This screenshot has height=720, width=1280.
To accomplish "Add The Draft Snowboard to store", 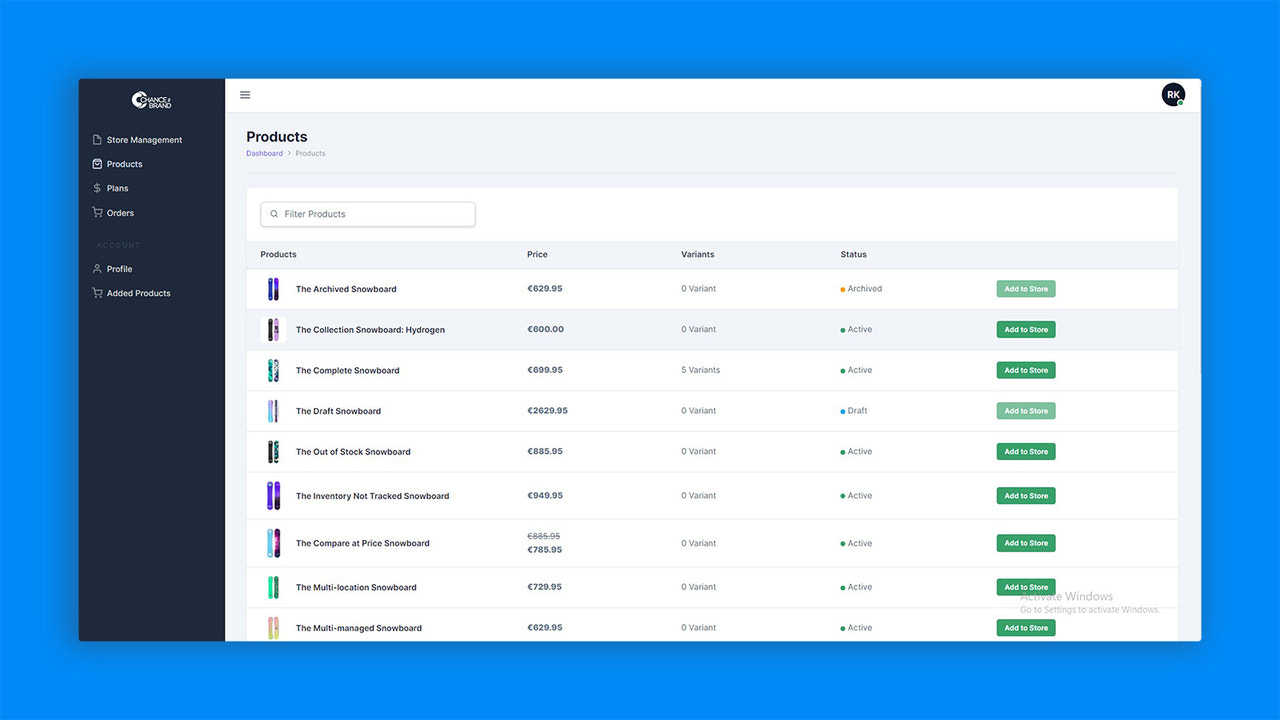I will click(x=1026, y=411).
